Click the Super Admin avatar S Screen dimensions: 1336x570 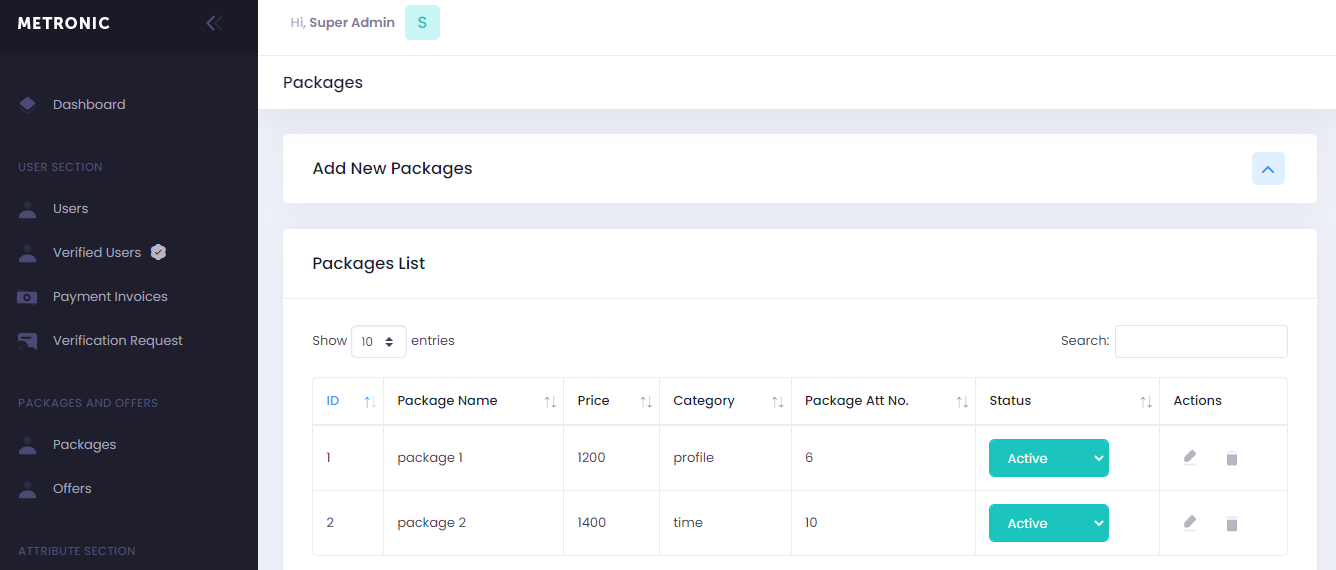422,22
